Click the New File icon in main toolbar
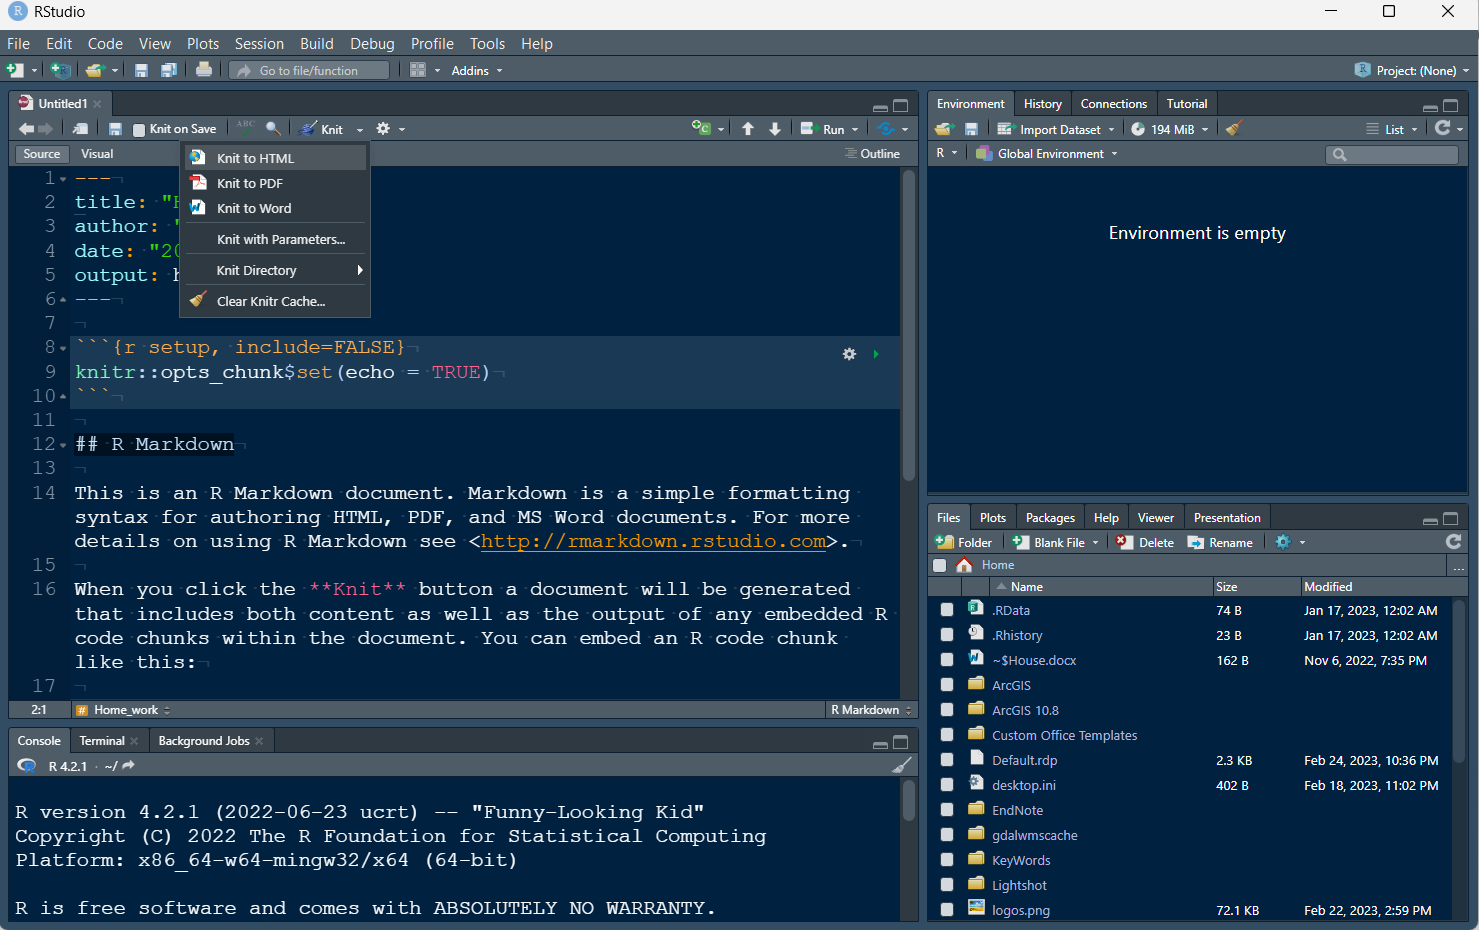This screenshot has height=930, width=1479. click(x=15, y=70)
